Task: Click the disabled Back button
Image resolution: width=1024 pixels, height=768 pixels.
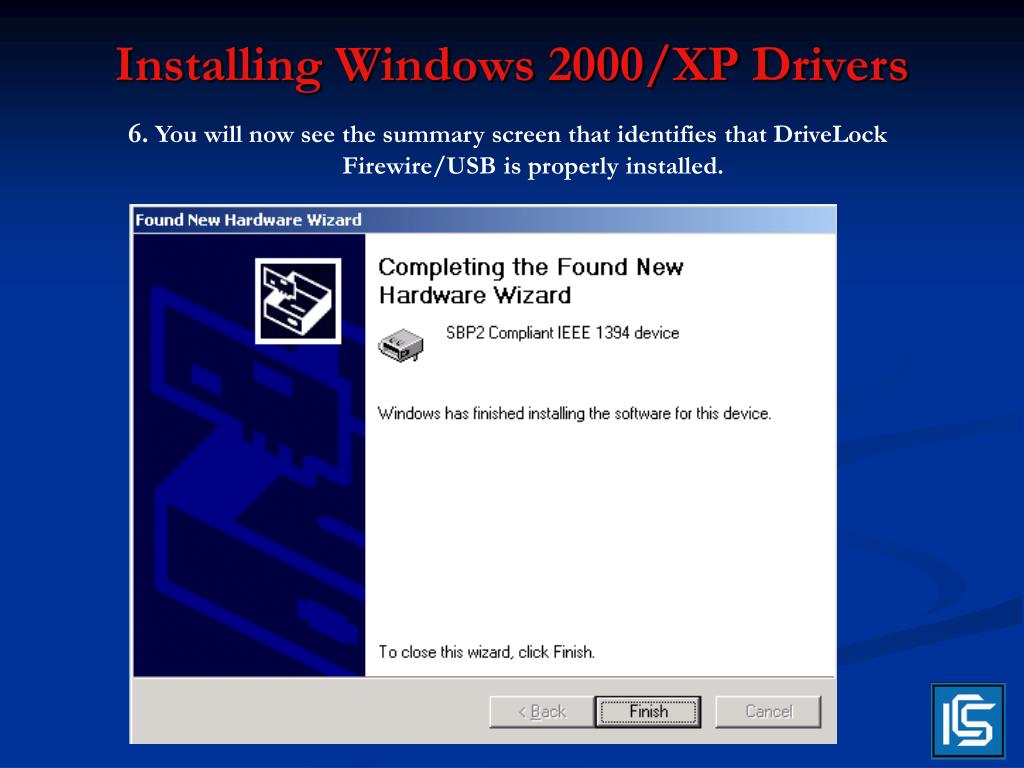Action: click(541, 711)
